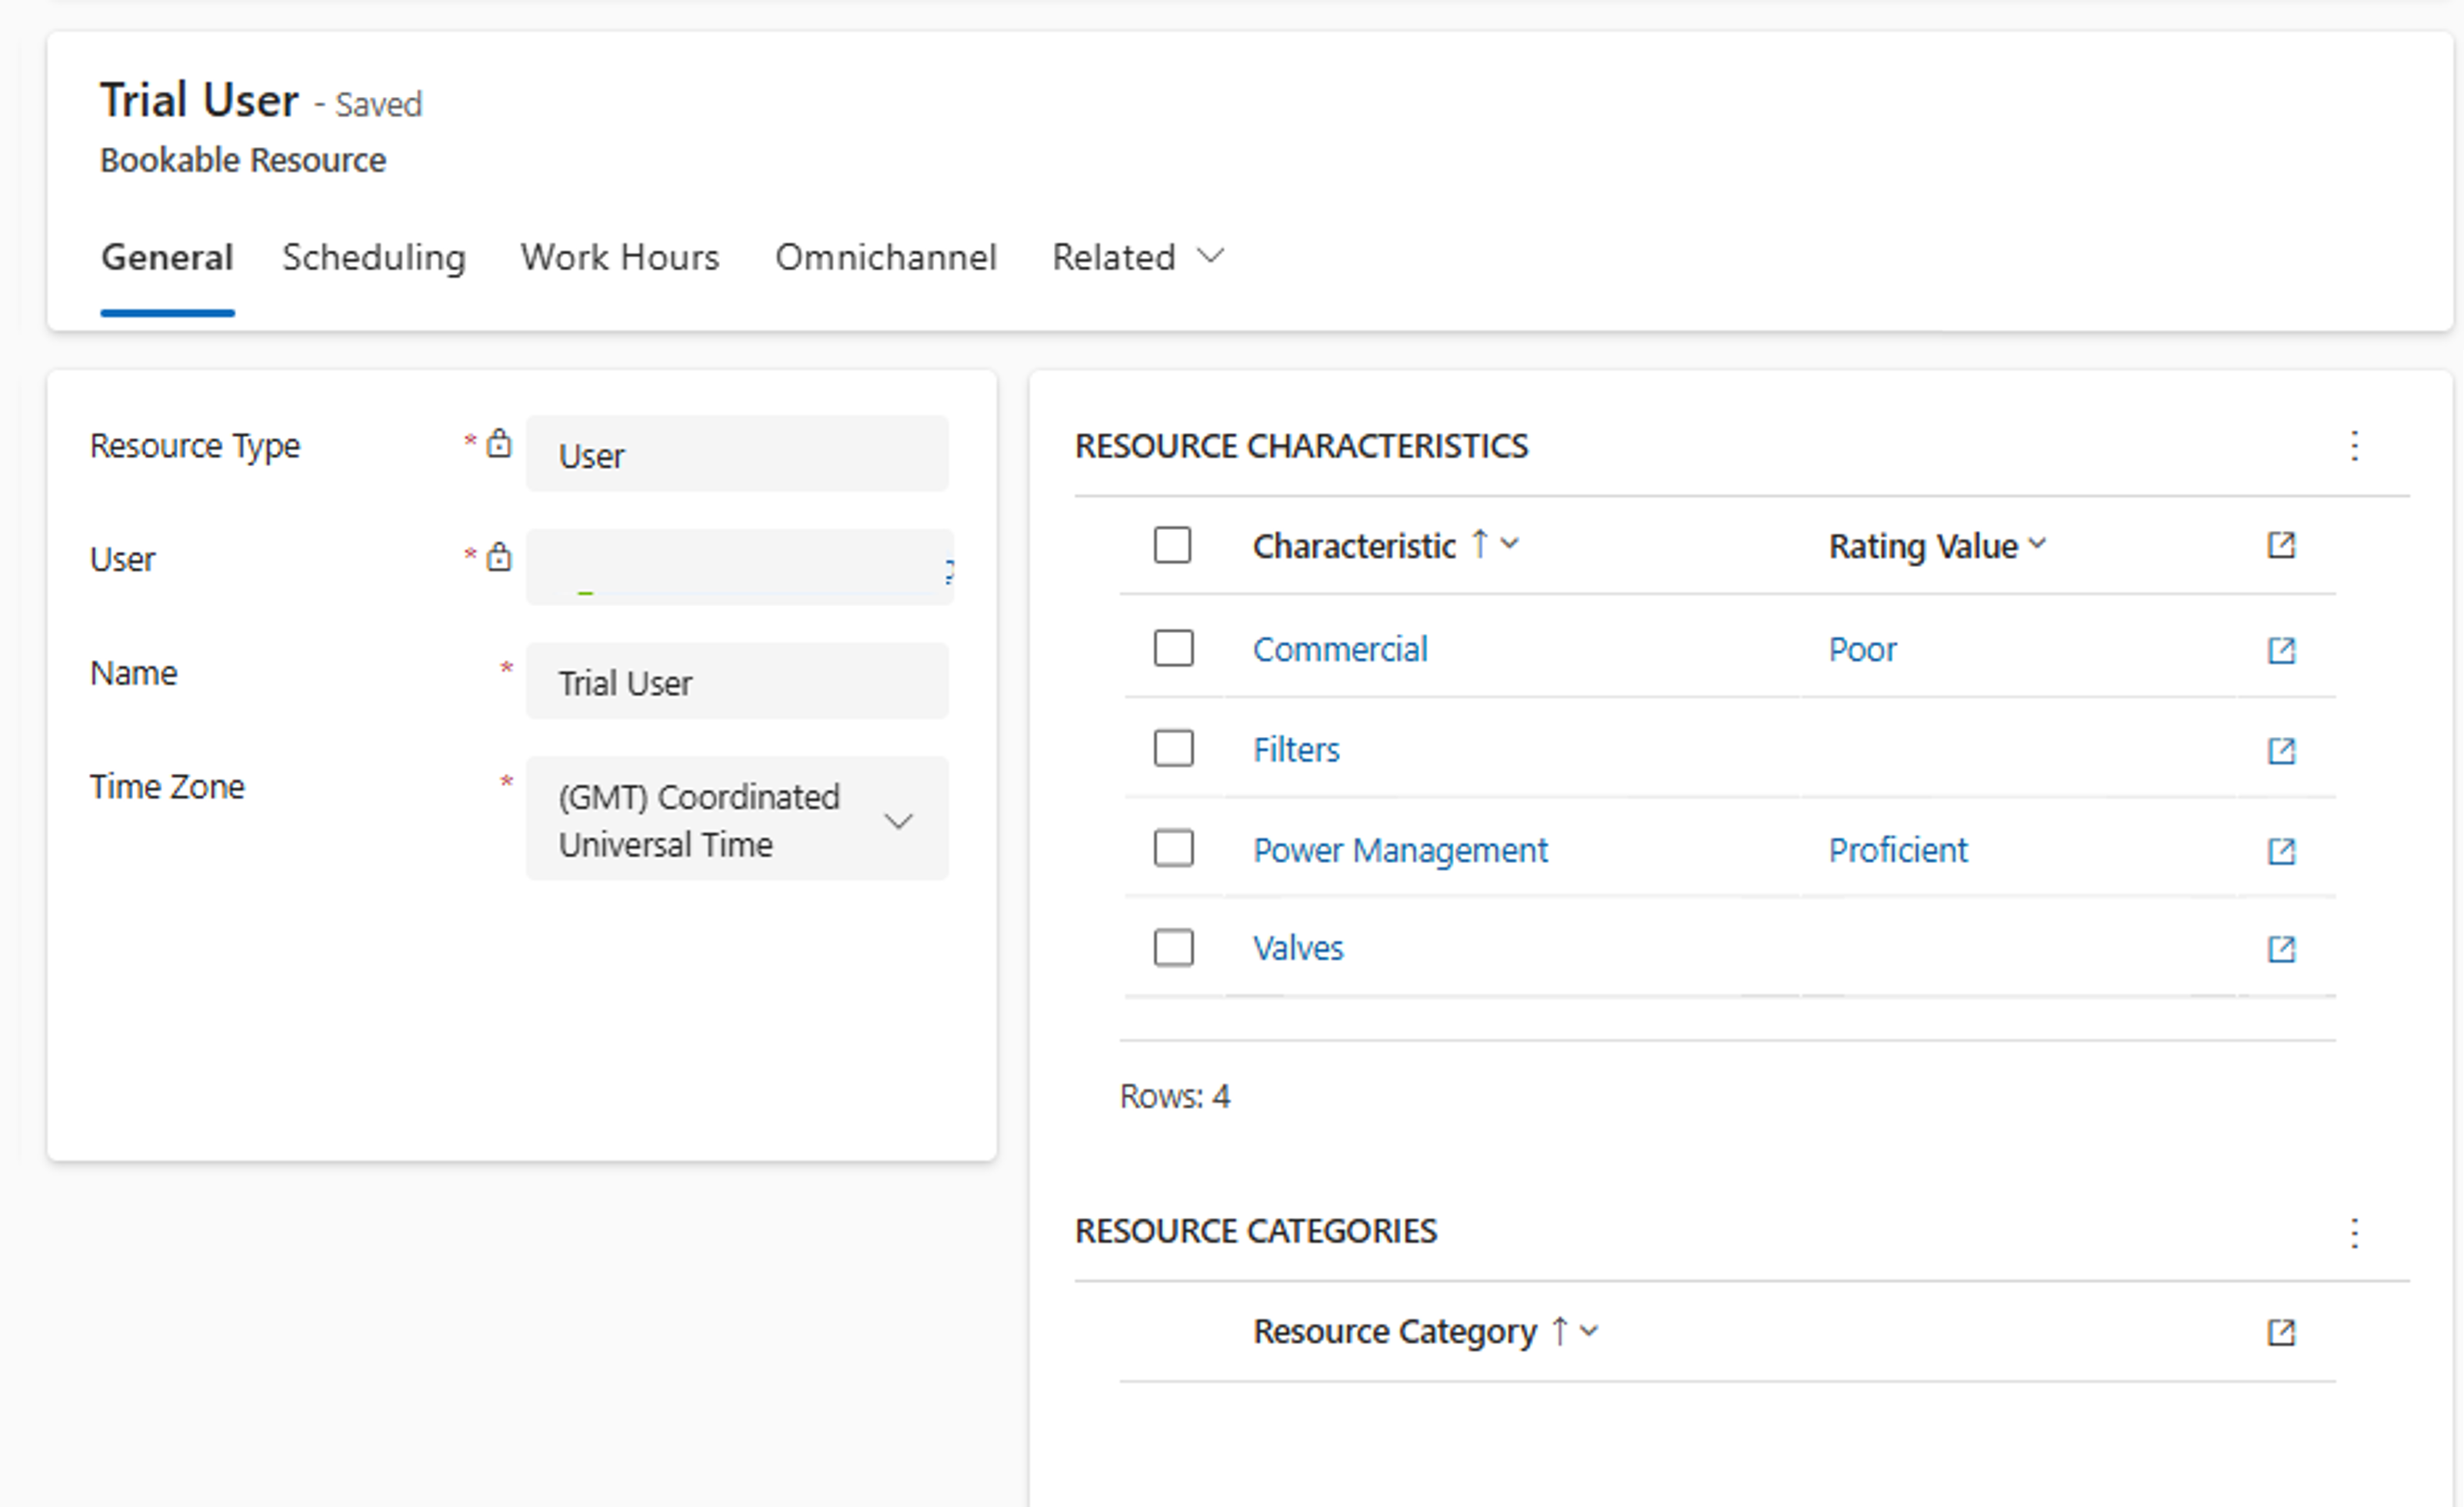
Task: Click the RESOURCE CHARACTERISTICS section heading
Action: click(1301, 446)
